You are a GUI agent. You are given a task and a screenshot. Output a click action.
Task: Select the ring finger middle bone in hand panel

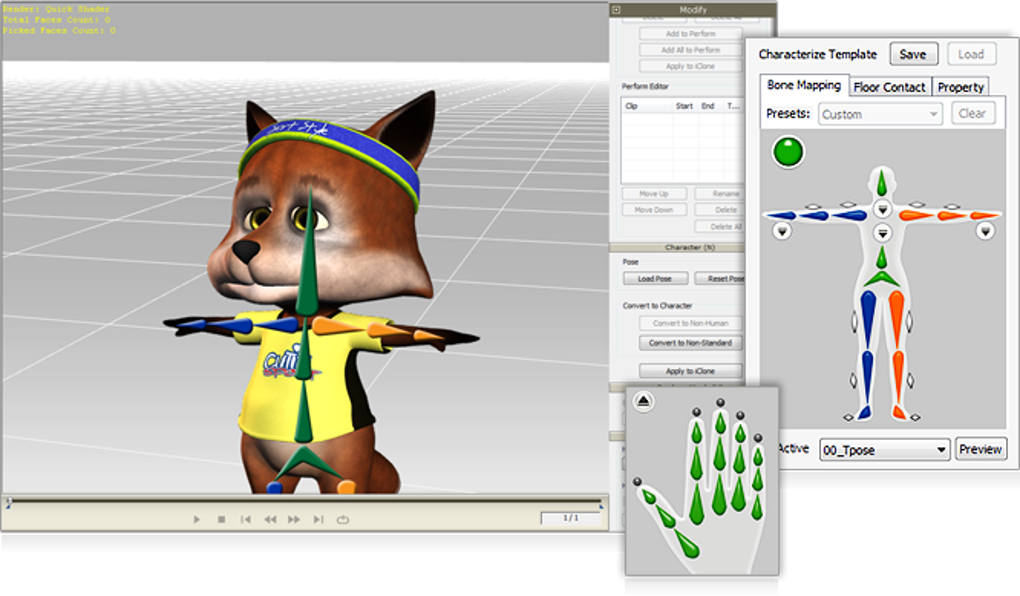click(x=740, y=459)
